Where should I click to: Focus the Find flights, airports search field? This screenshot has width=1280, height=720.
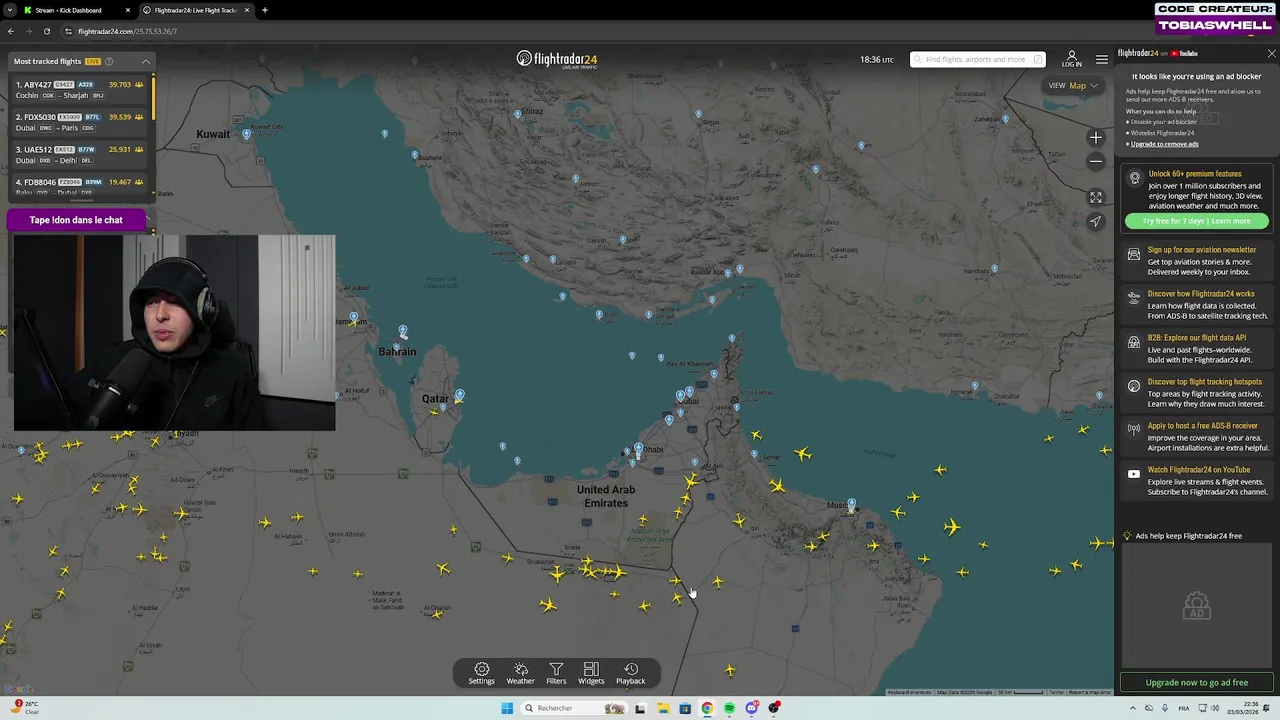point(977,59)
